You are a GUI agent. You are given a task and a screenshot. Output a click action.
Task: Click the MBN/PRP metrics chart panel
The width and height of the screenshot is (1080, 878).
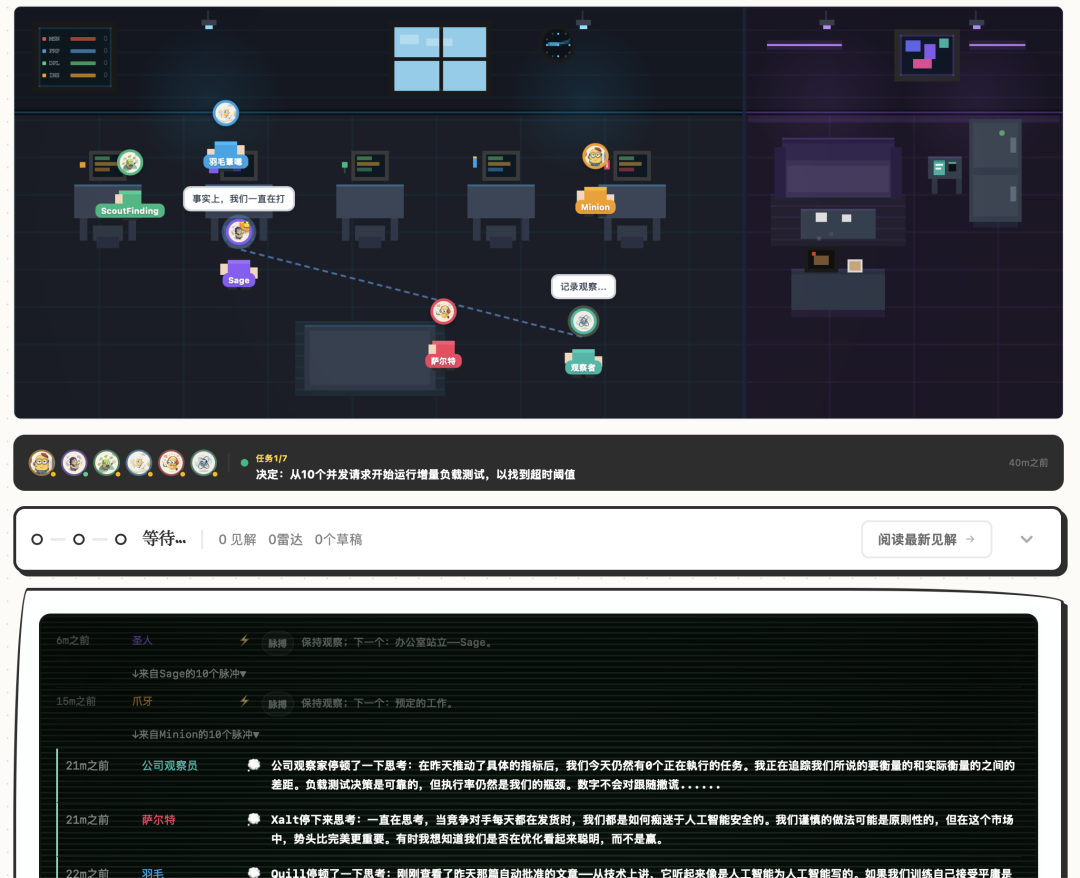pyautogui.click(x=74, y=56)
